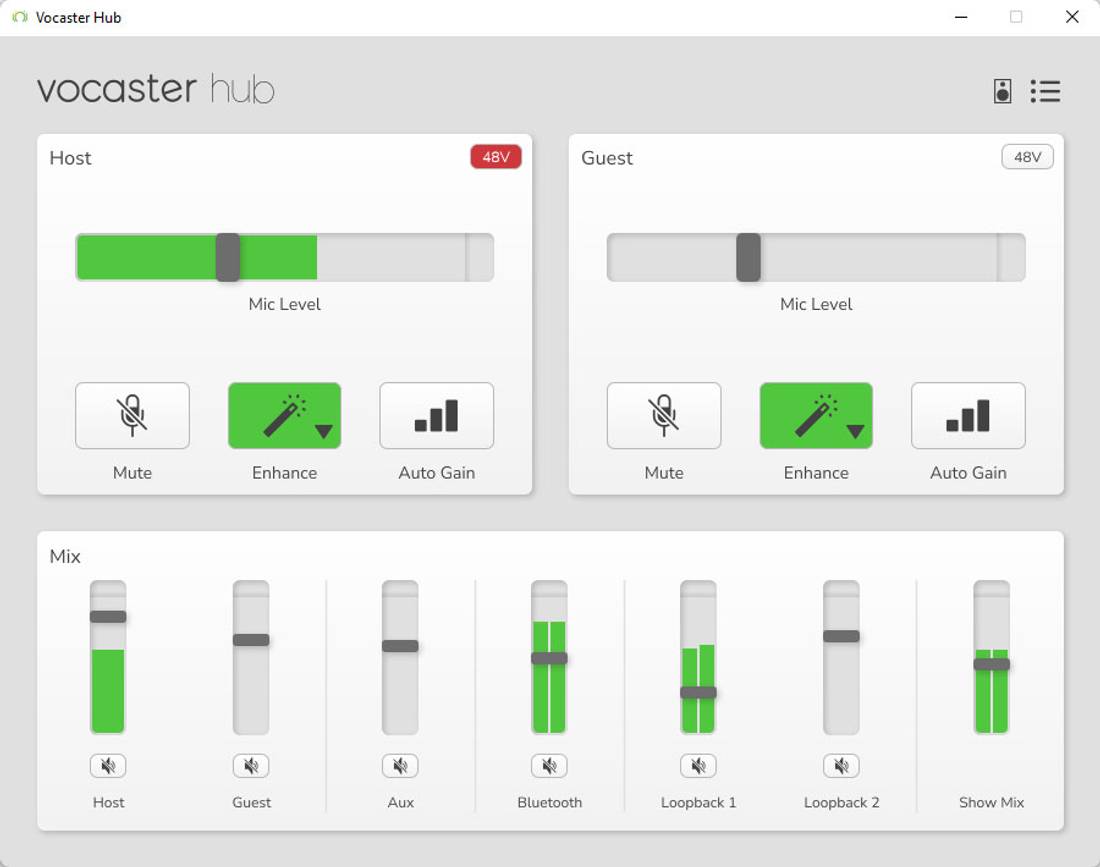Image resolution: width=1100 pixels, height=867 pixels.
Task: Expand Guest Enhance preset dropdown arrow
Action: point(855,431)
